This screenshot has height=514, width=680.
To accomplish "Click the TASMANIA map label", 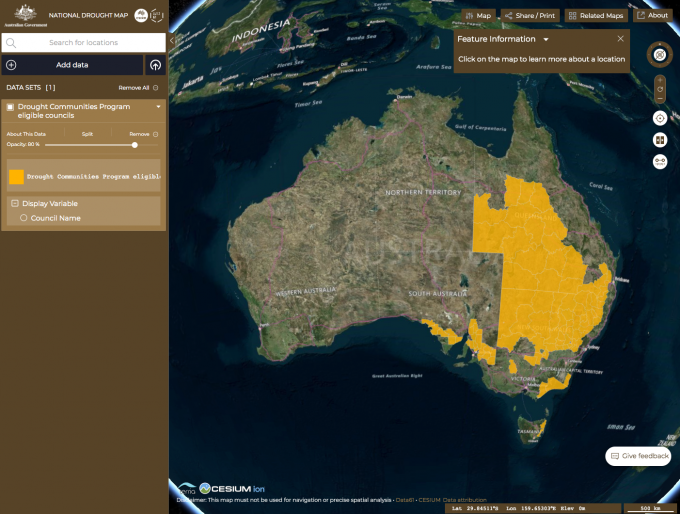I will 528,431.
